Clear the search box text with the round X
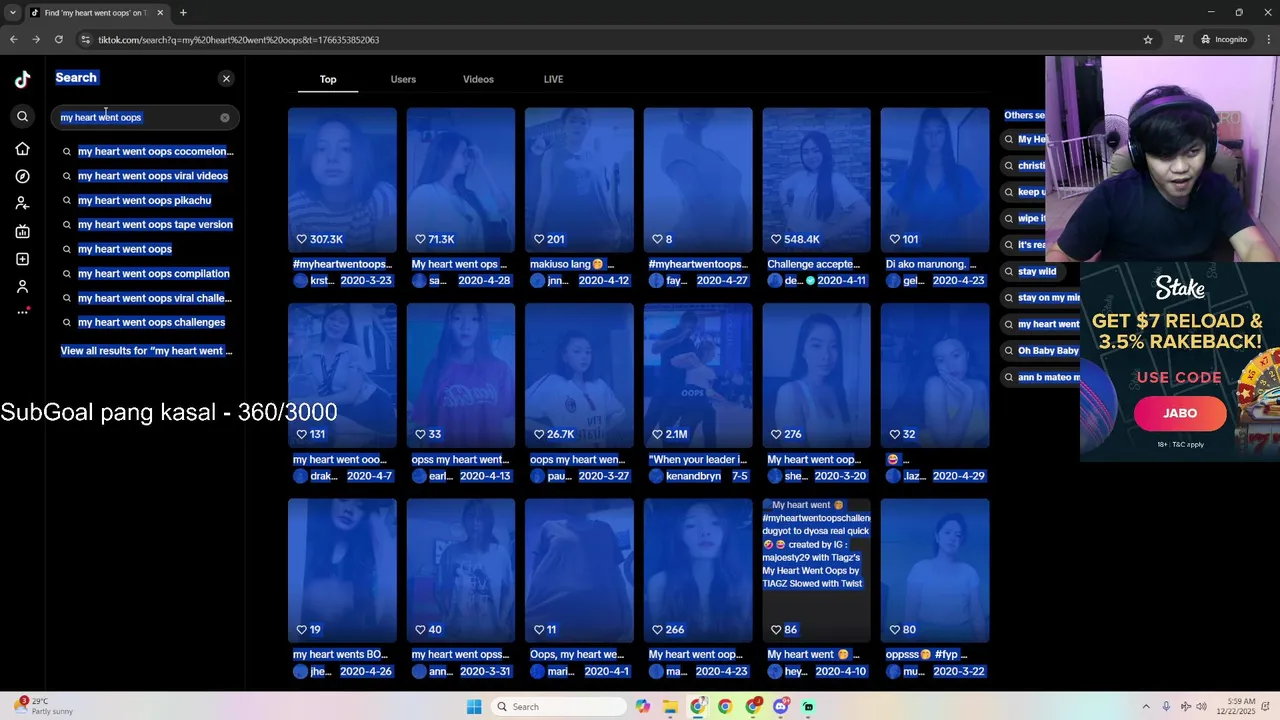 (225, 117)
